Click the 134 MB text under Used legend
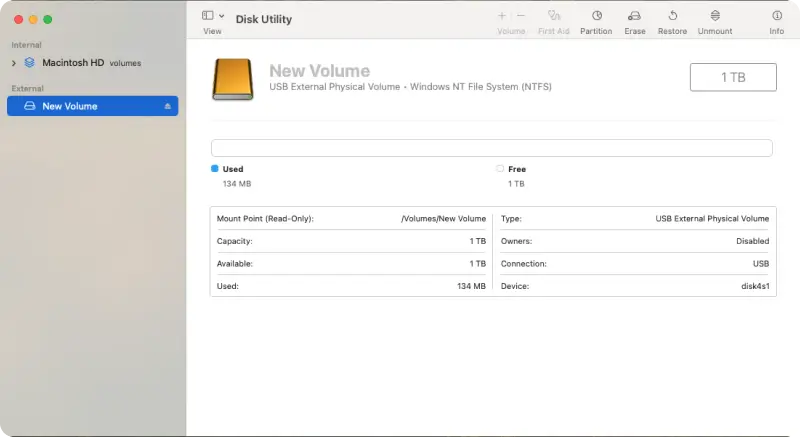This screenshot has height=437, width=800. tap(237, 184)
